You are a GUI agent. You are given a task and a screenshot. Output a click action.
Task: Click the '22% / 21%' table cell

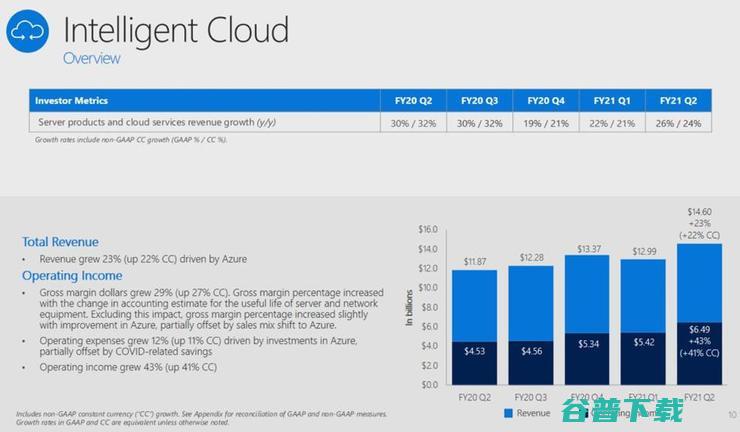point(612,123)
